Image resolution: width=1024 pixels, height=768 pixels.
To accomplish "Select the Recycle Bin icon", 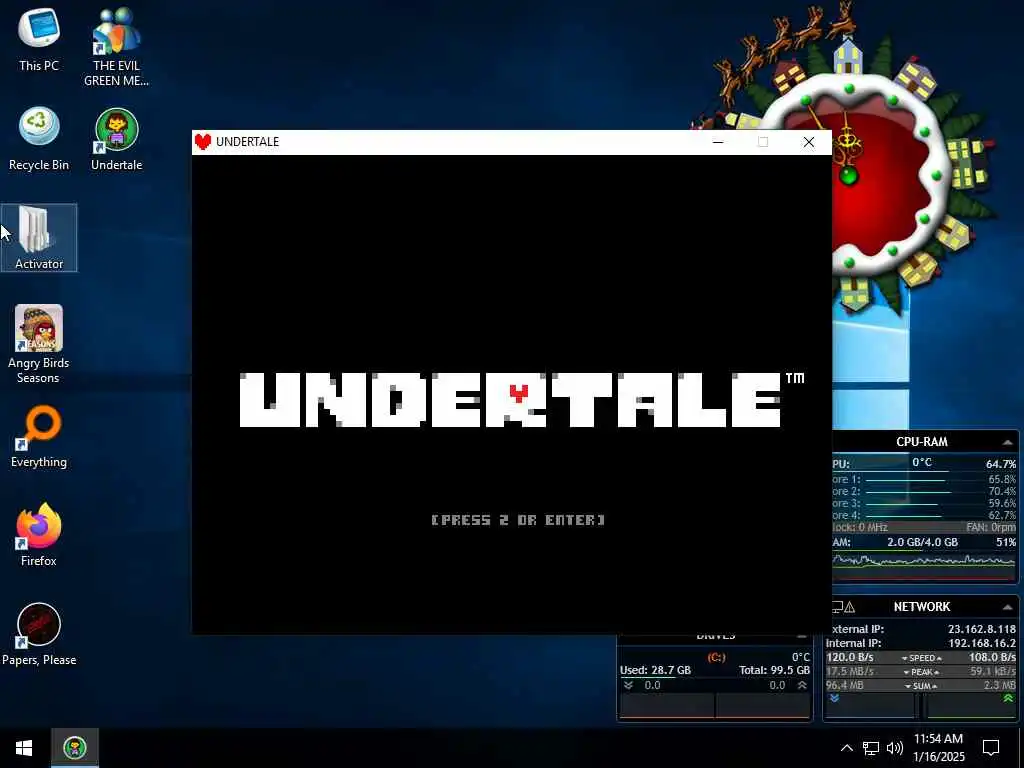I will (x=39, y=138).
